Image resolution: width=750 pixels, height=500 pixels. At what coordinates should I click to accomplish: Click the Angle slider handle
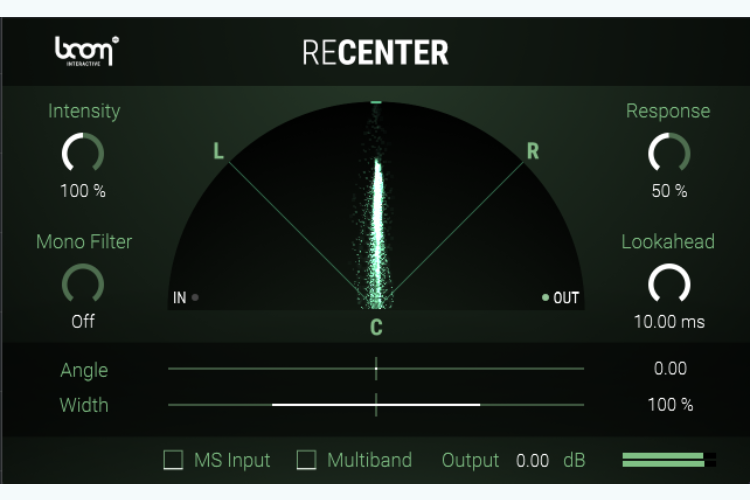376,368
